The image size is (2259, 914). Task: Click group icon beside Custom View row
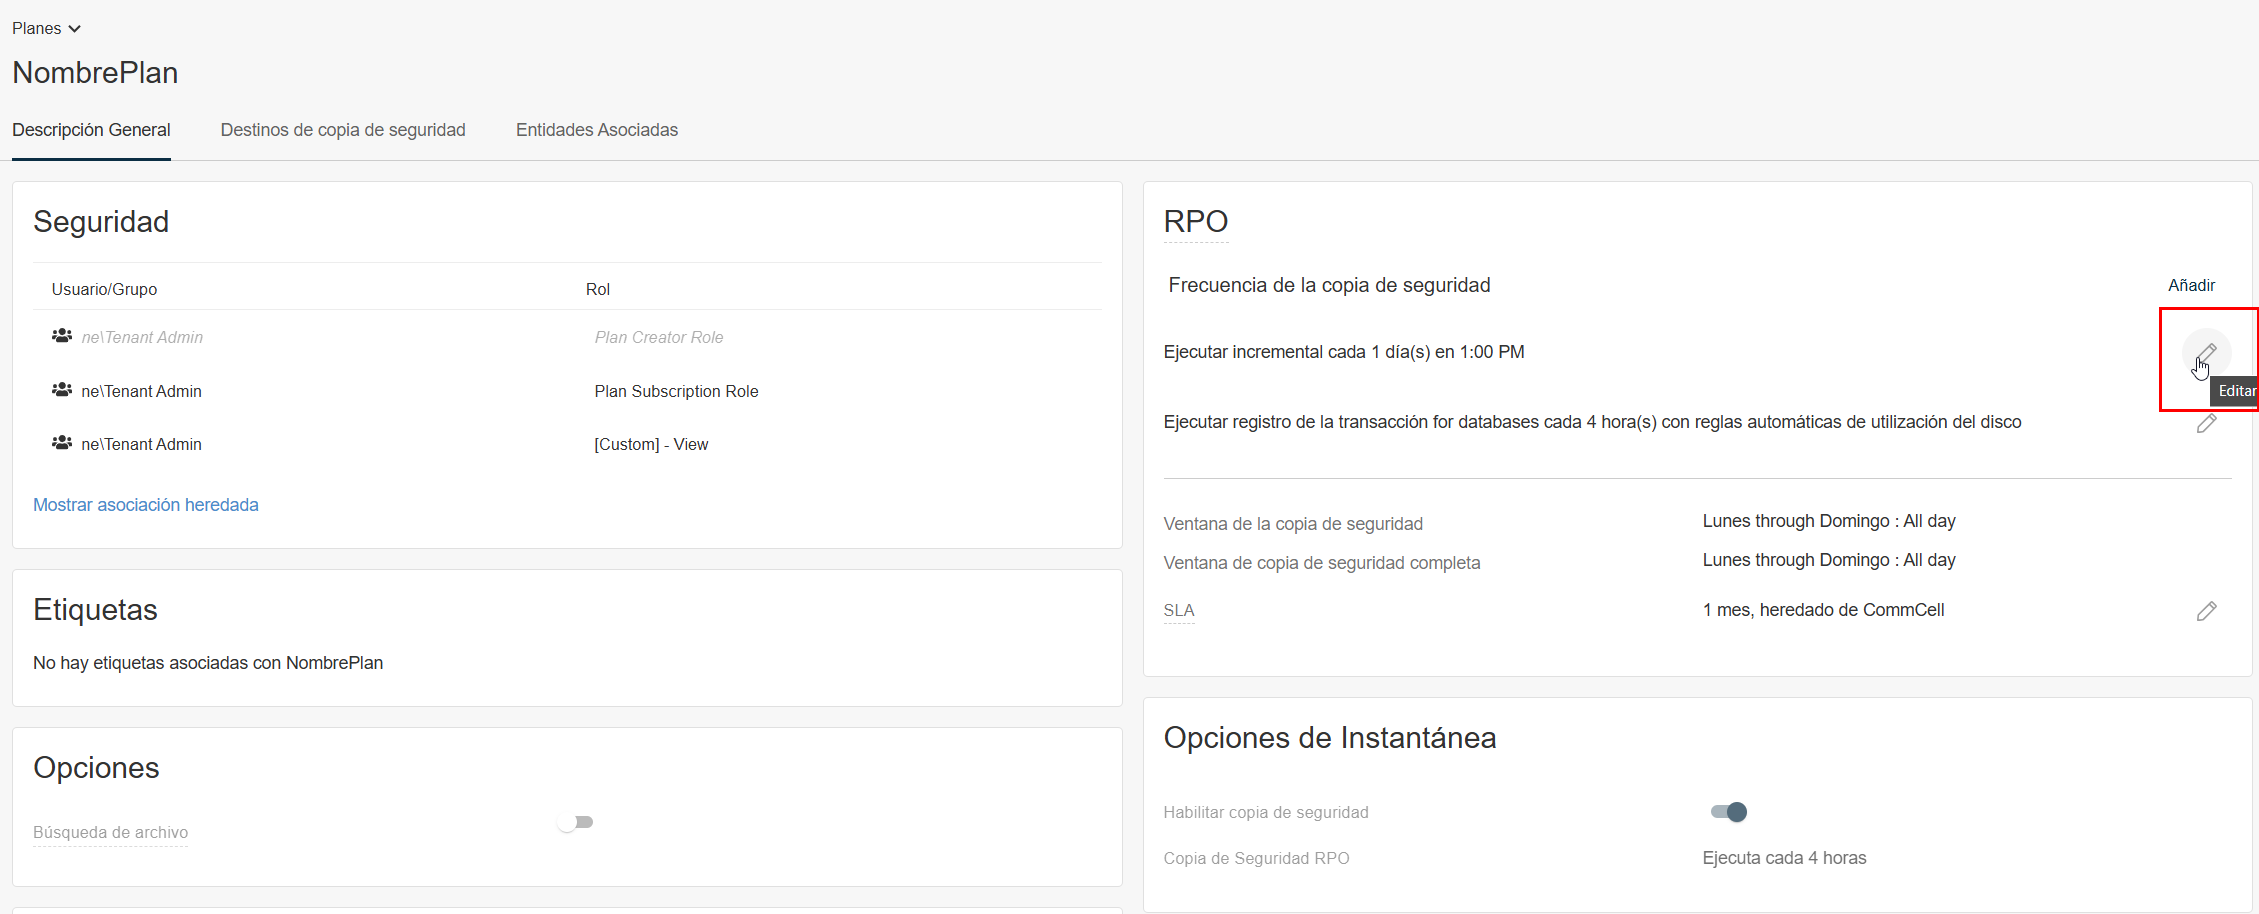point(62,443)
